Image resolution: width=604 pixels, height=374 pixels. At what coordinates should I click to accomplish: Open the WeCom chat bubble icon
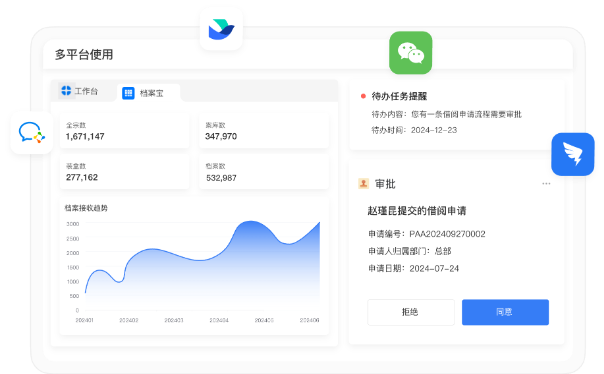click(x=32, y=133)
